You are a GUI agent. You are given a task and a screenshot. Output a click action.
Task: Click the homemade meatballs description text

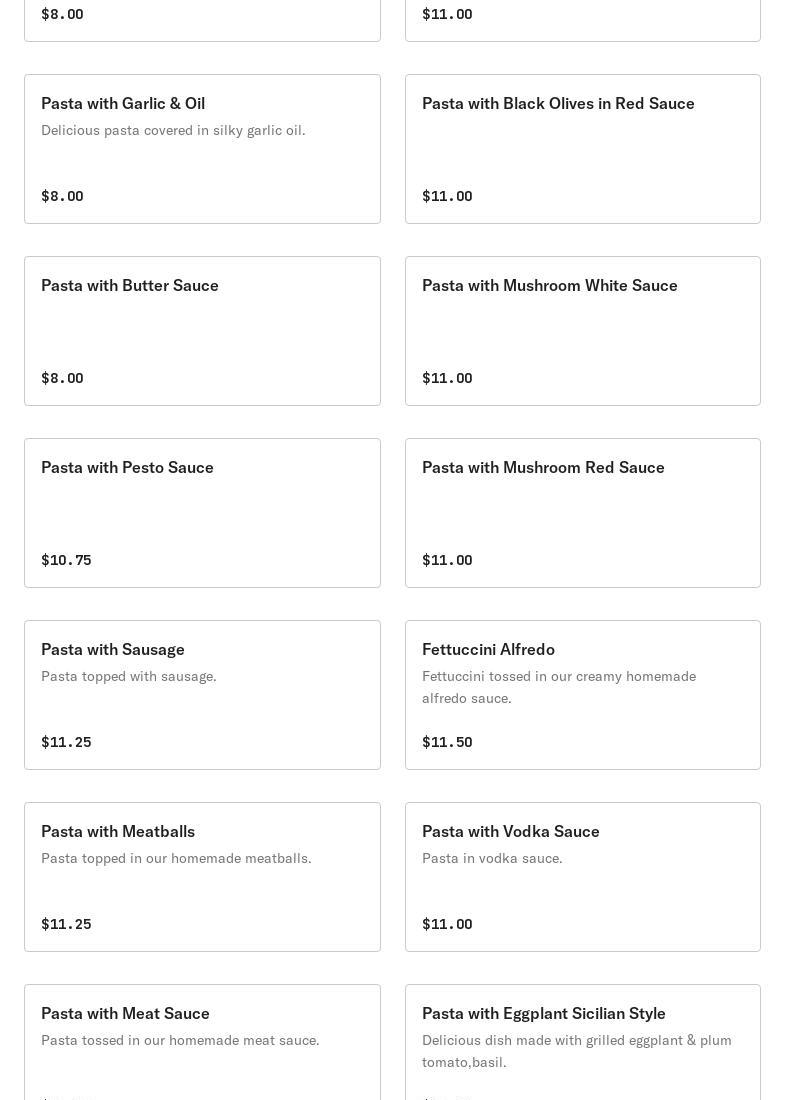point(176,859)
